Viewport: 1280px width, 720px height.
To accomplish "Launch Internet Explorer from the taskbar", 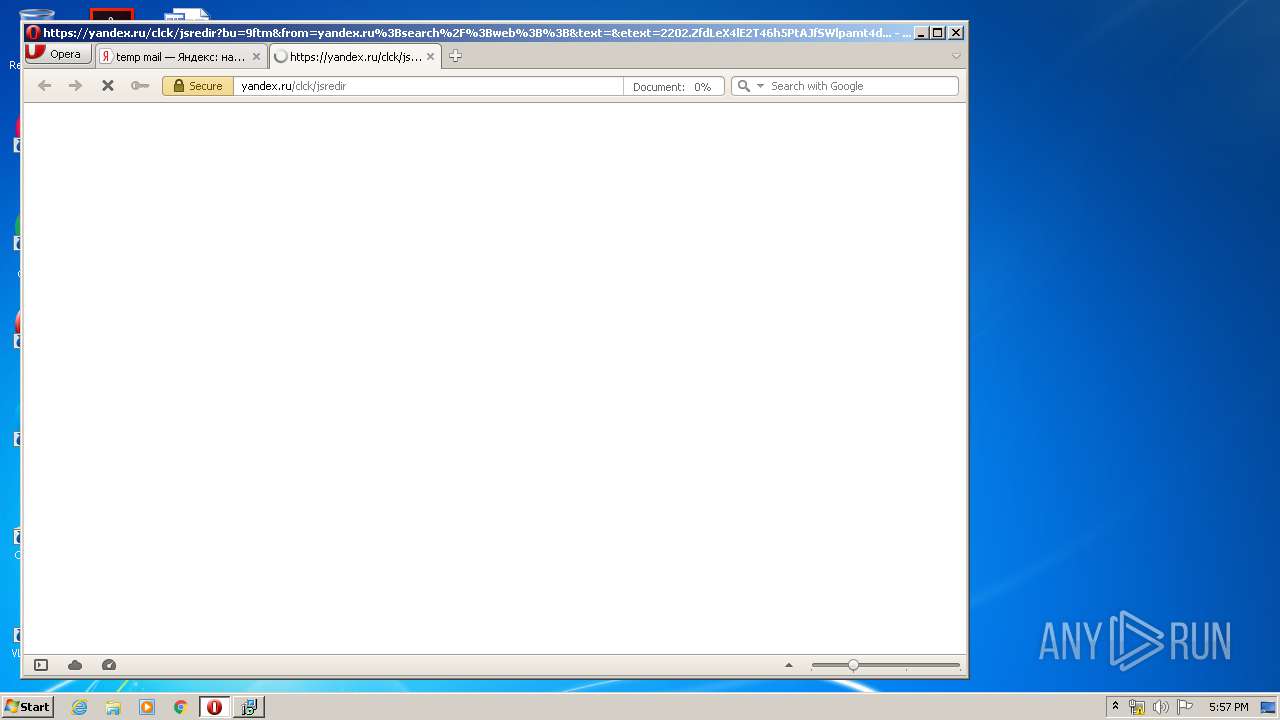I will pos(80,707).
